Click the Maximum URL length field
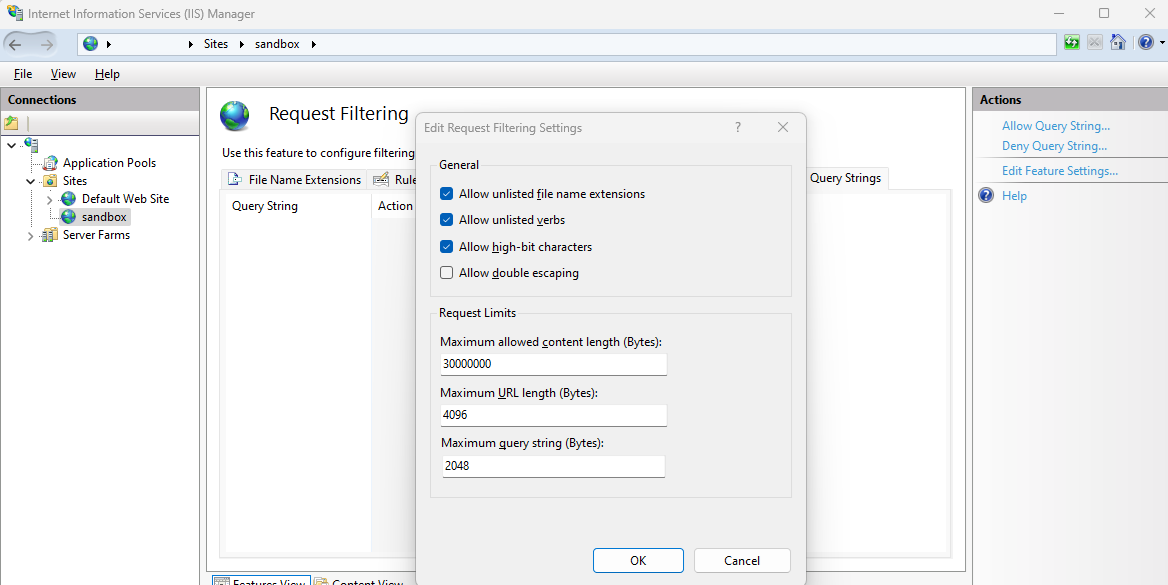Screen dimensions: 1168x585 [x=553, y=415]
